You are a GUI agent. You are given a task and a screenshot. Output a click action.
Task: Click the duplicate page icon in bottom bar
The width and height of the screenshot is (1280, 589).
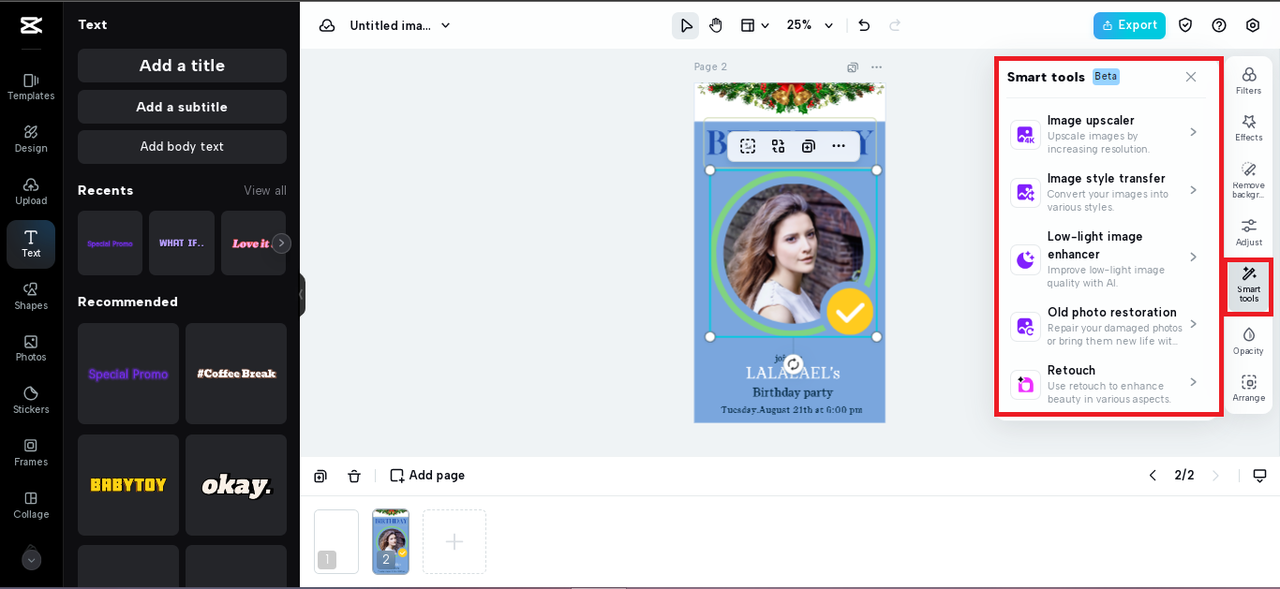pyautogui.click(x=320, y=476)
